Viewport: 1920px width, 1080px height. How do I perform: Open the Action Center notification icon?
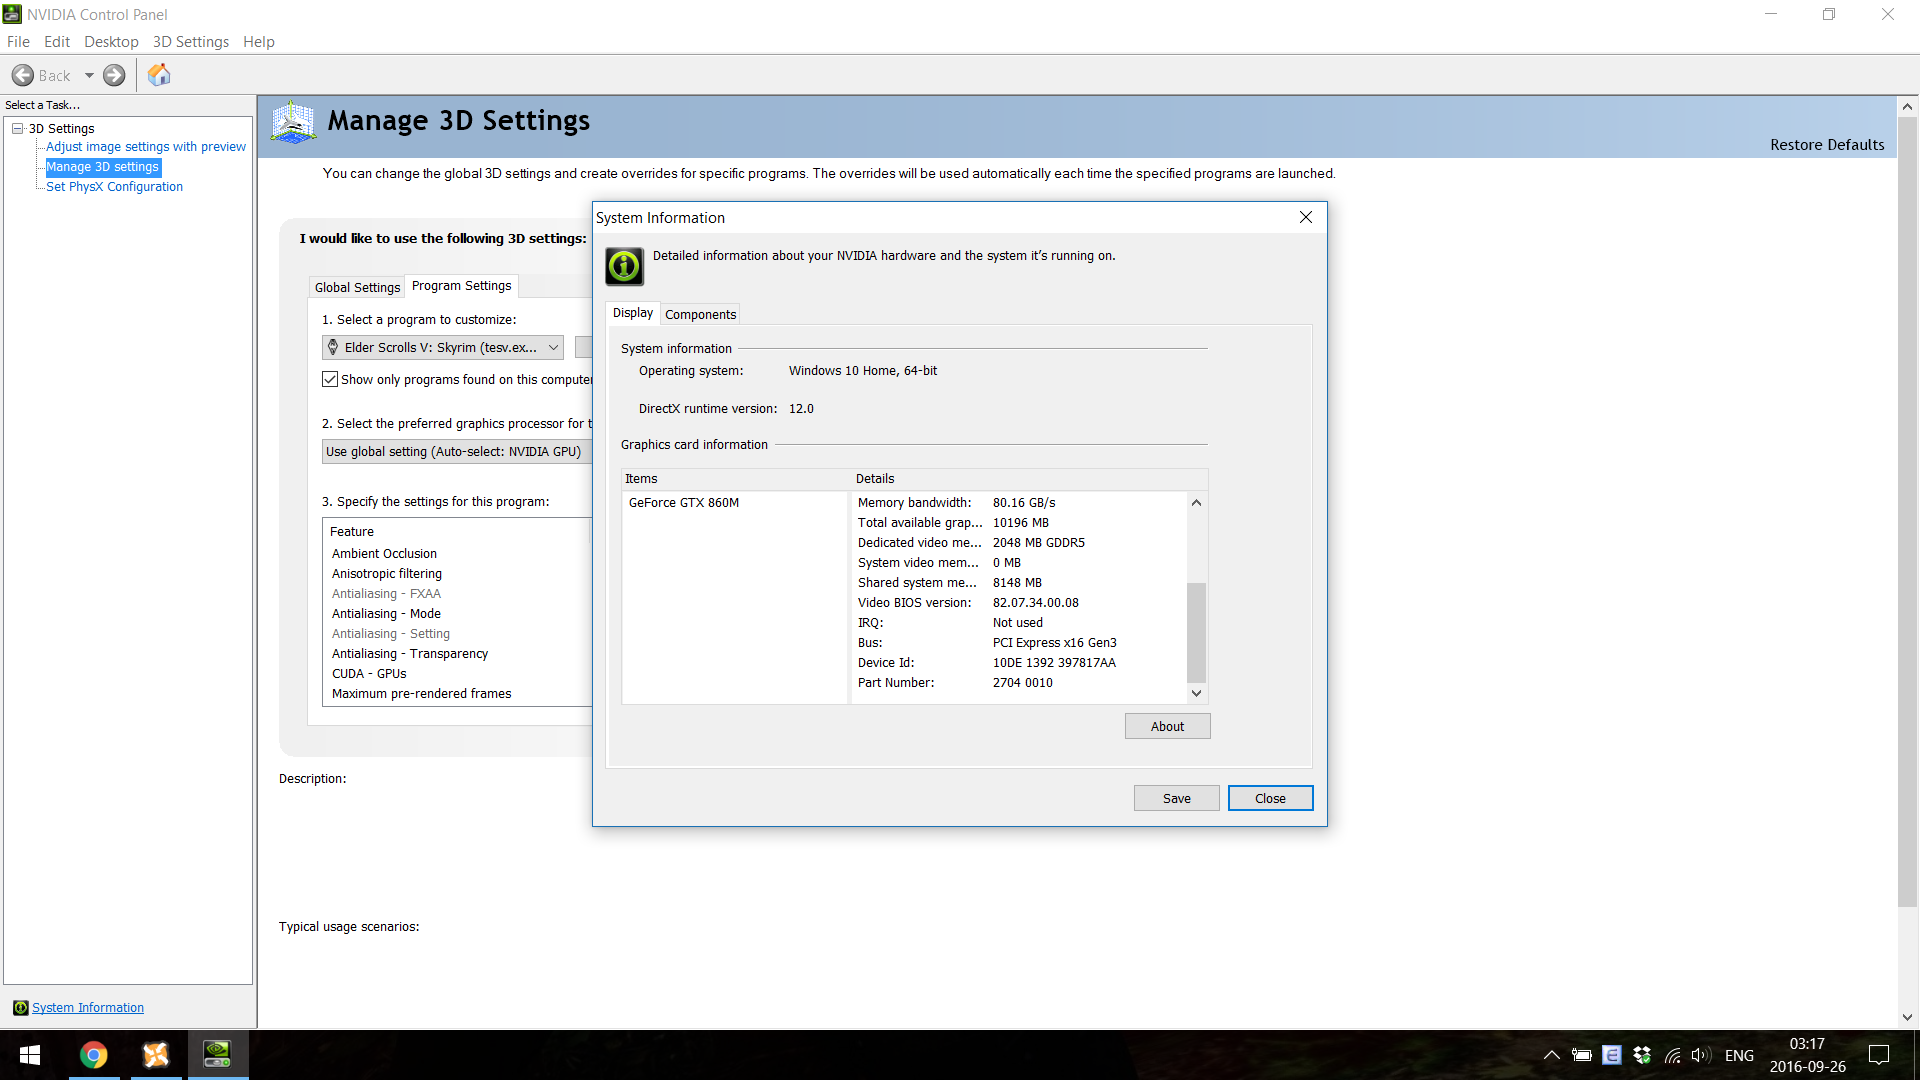coord(1879,1055)
